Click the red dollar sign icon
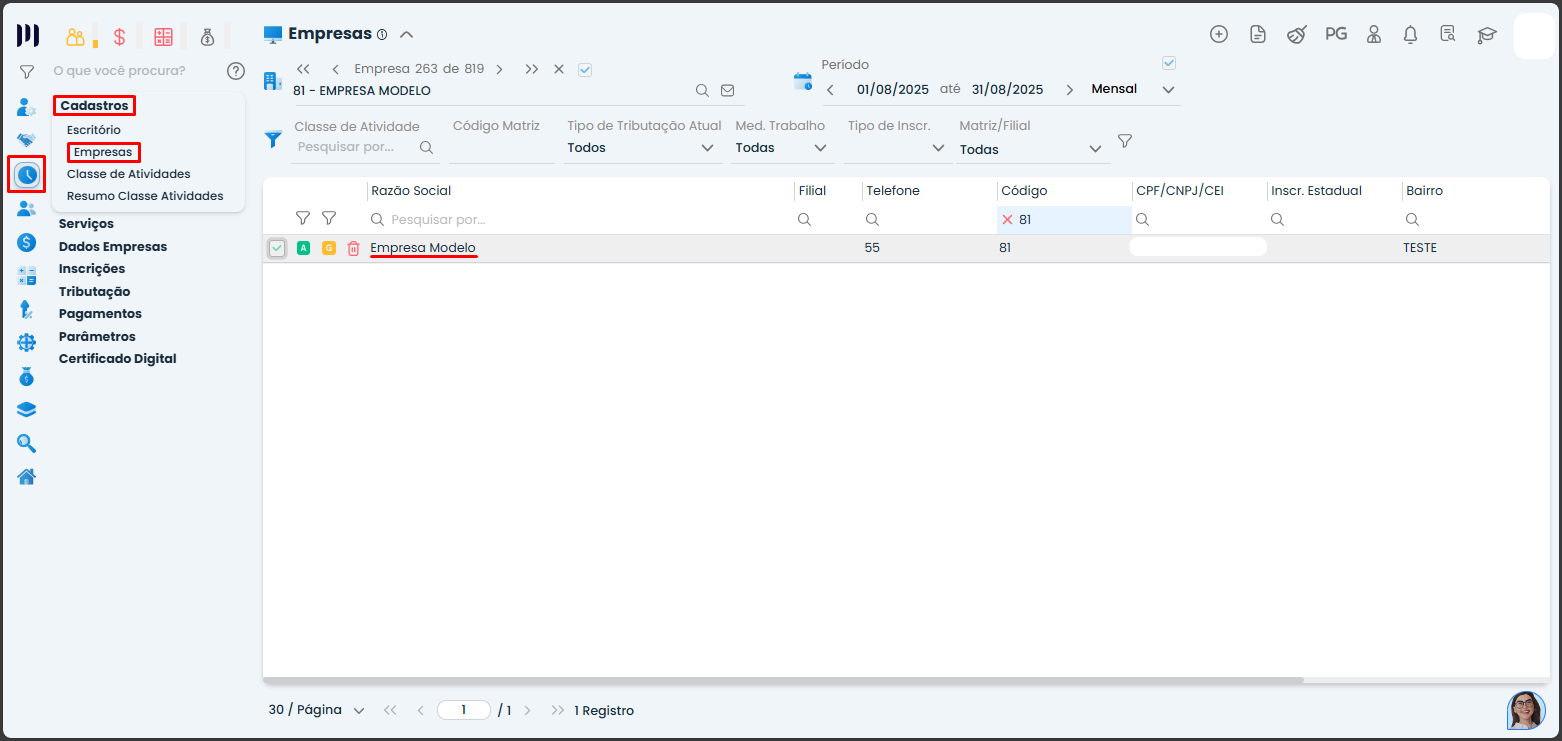 tap(119, 37)
